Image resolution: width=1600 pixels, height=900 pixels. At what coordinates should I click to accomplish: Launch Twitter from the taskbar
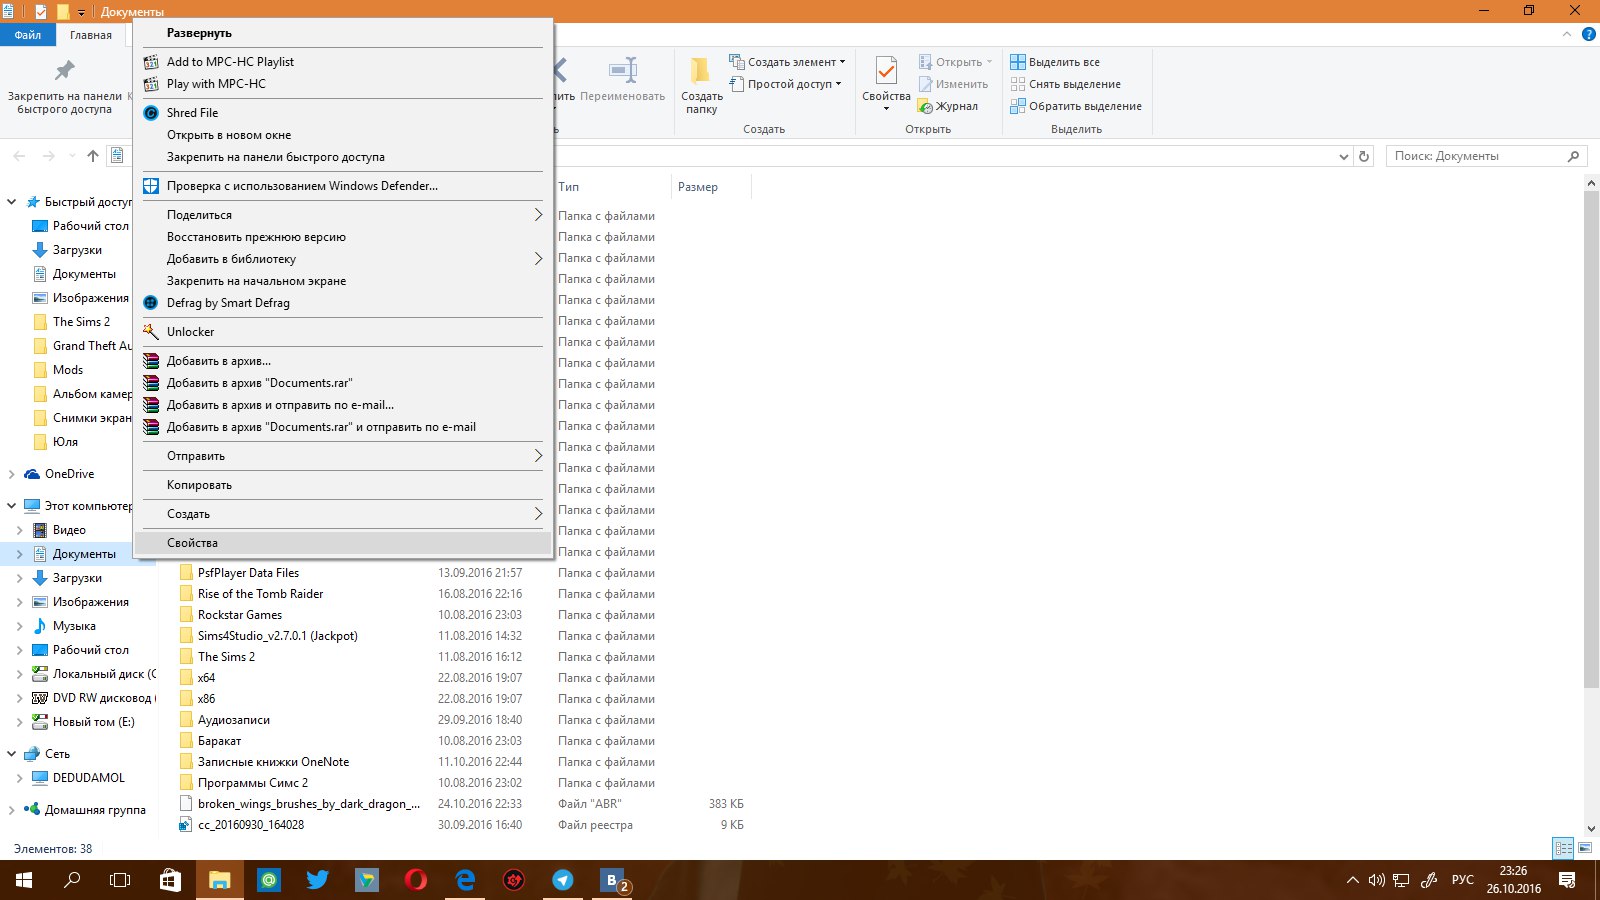[317, 880]
